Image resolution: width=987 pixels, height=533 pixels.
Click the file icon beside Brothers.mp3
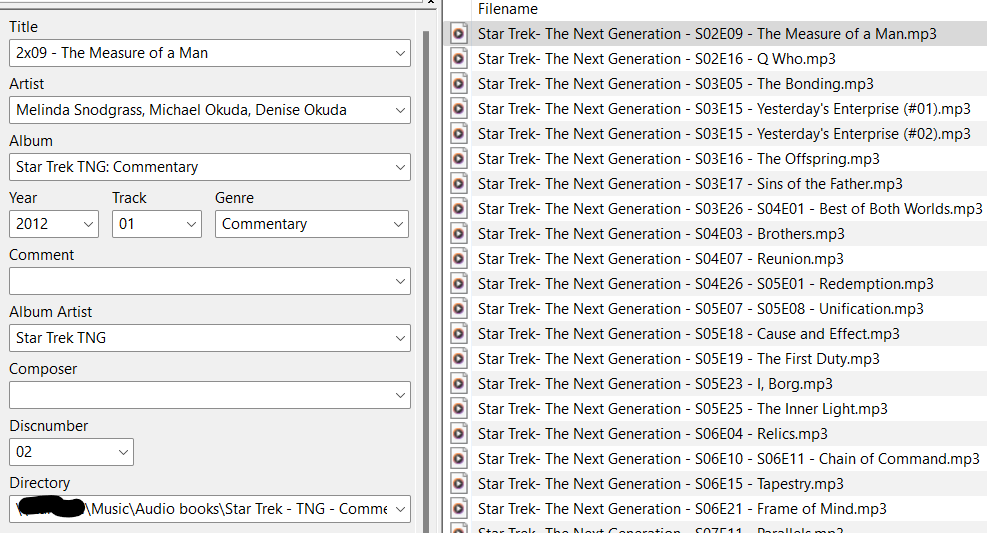click(x=459, y=234)
